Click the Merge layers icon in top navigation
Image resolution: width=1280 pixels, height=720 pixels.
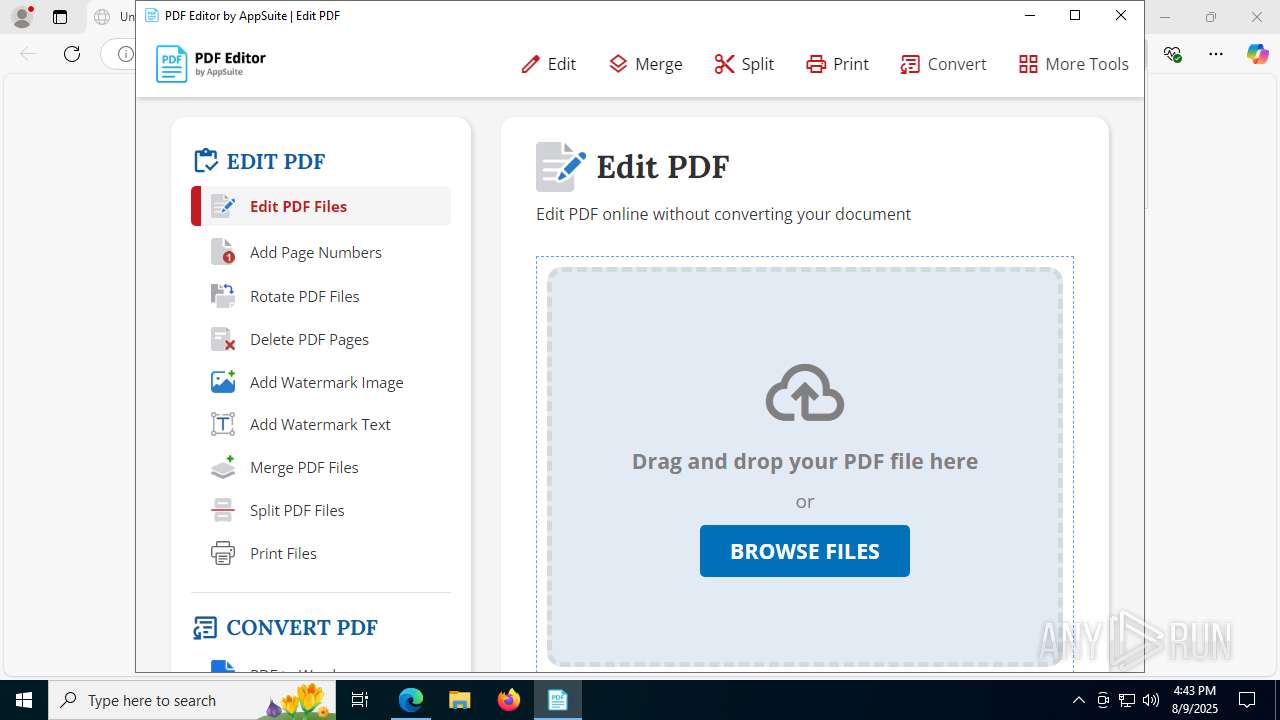[x=618, y=64]
